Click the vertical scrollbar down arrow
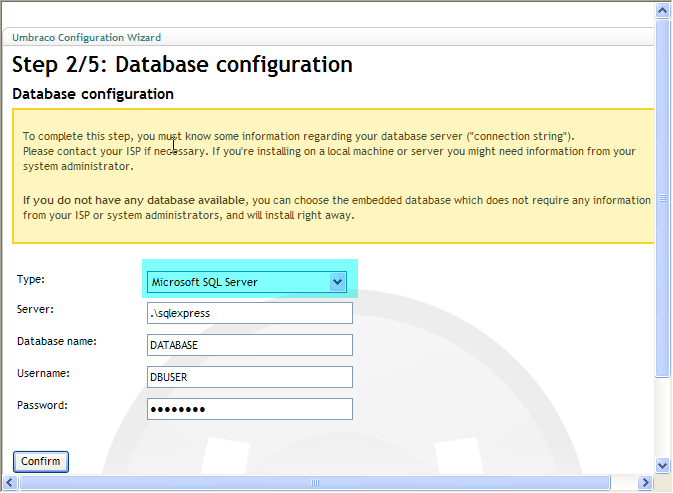Image resolution: width=673 pixels, height=493 pixels. pos(663,465)
